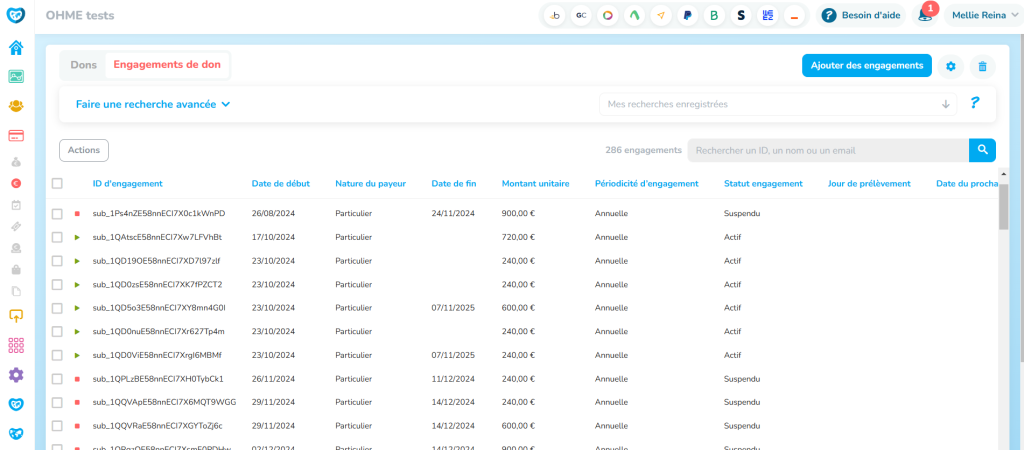Click the GoCardless GC integration icon
The width and height of the screenshot is (1024, 450).
580,16
